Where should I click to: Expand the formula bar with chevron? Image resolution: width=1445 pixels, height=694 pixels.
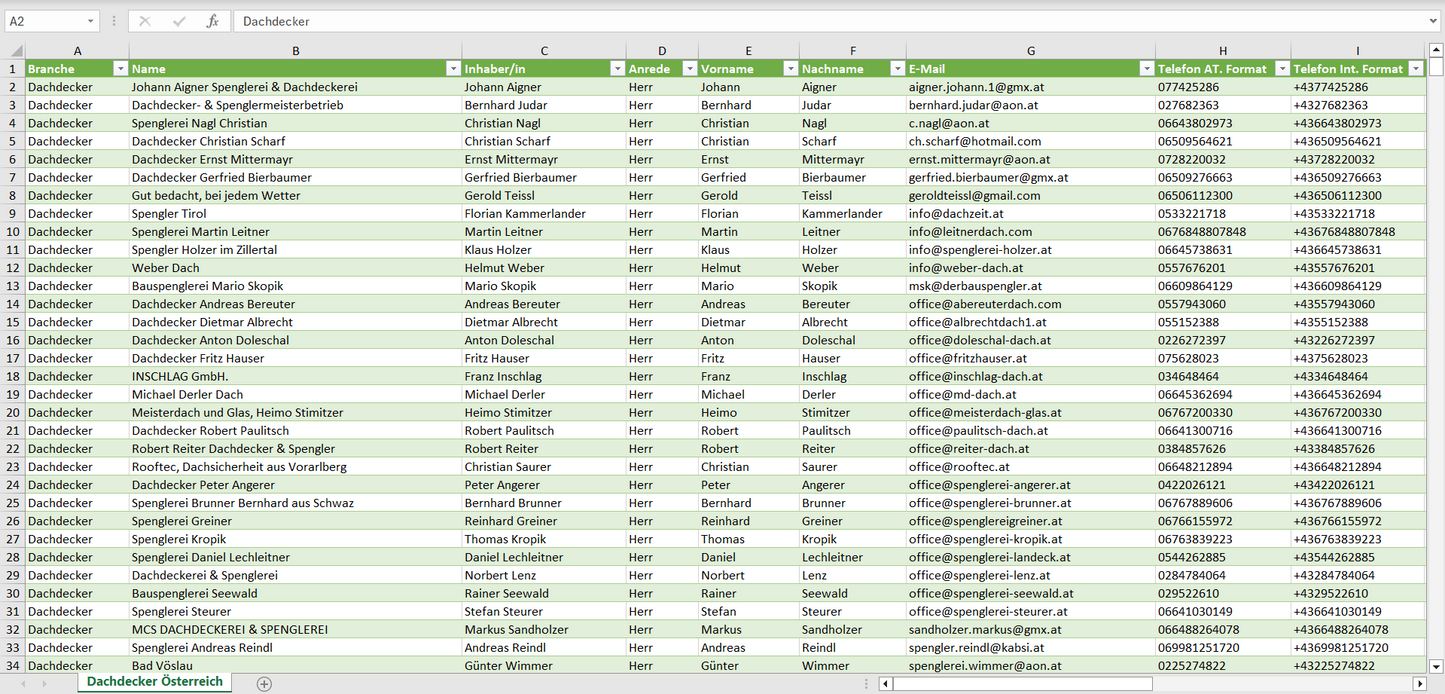coord(1434,21)
